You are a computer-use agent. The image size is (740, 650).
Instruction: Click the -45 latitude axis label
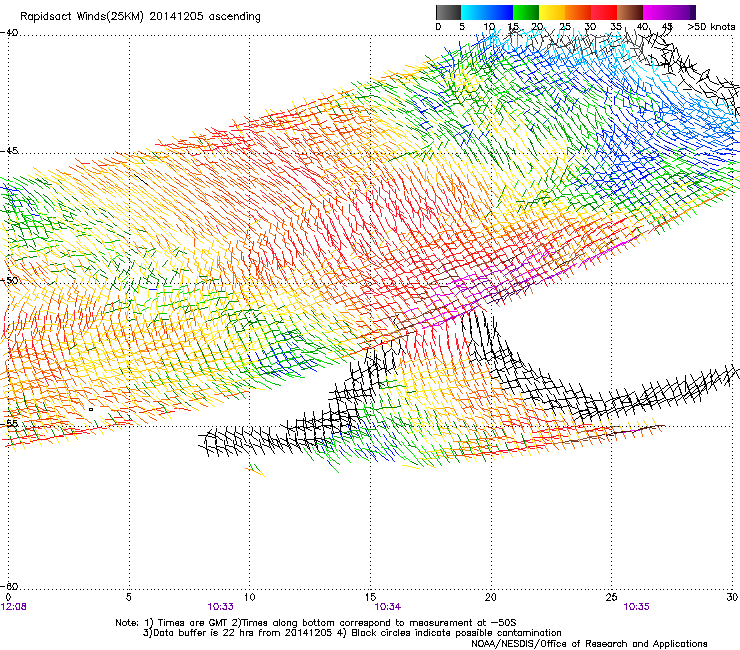pos(9,151)
